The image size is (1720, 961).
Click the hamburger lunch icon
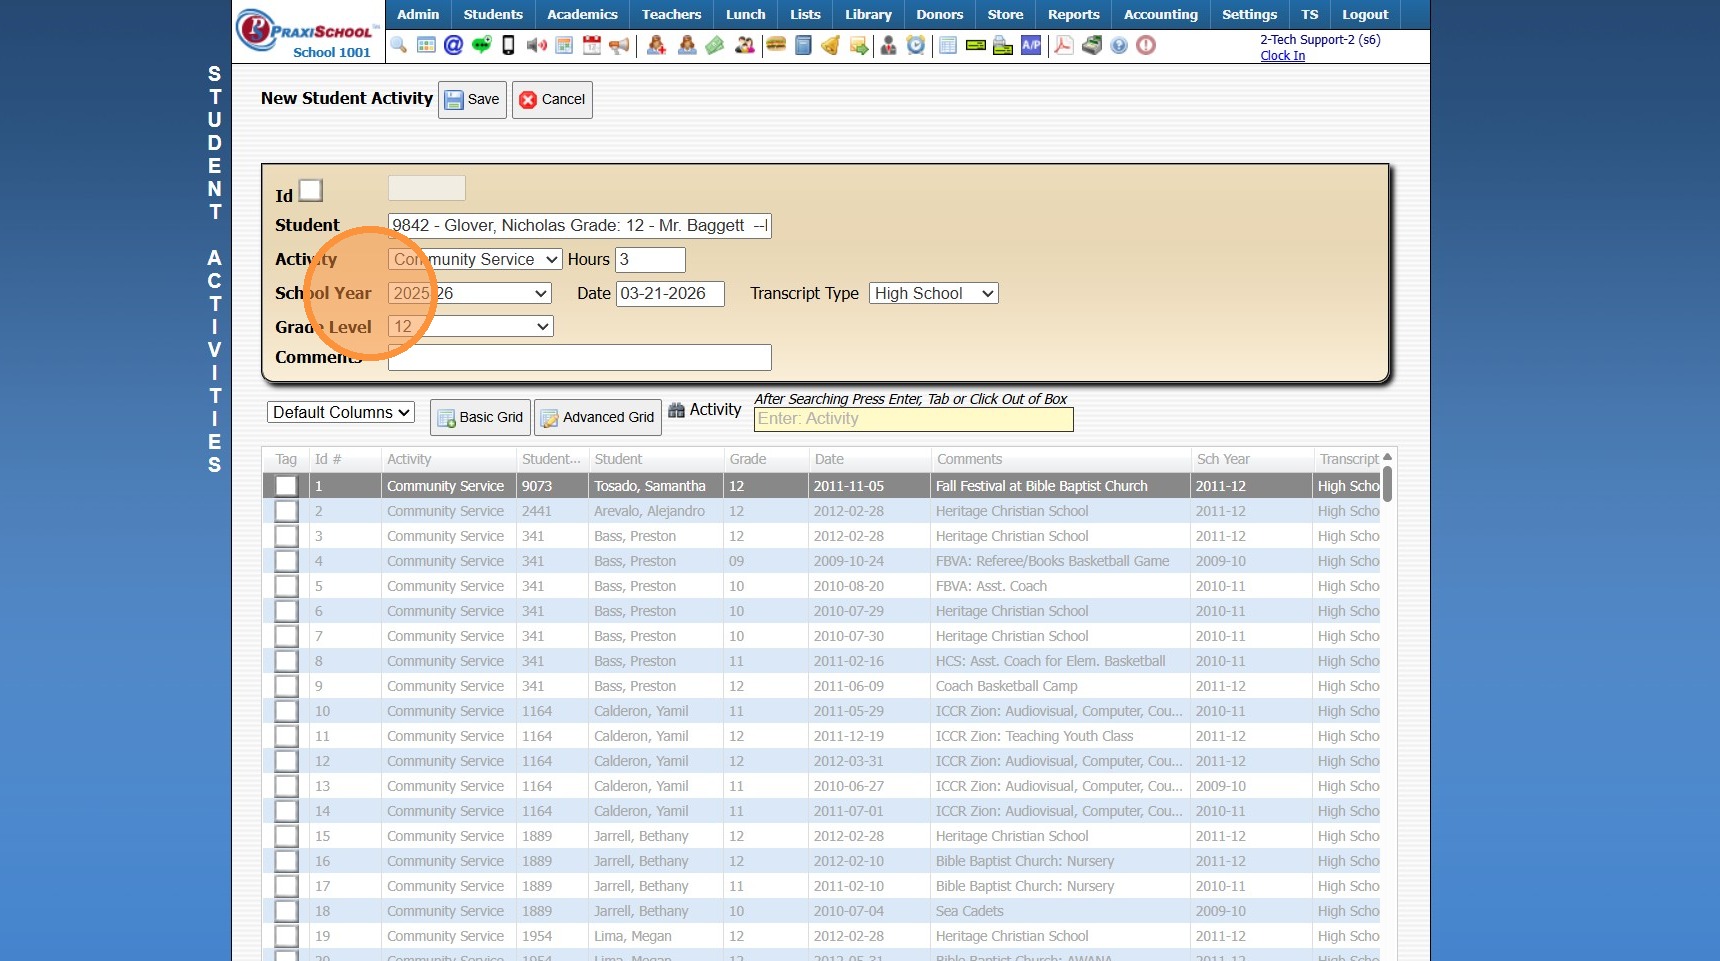pyautogui.click(x=776, y=45)
